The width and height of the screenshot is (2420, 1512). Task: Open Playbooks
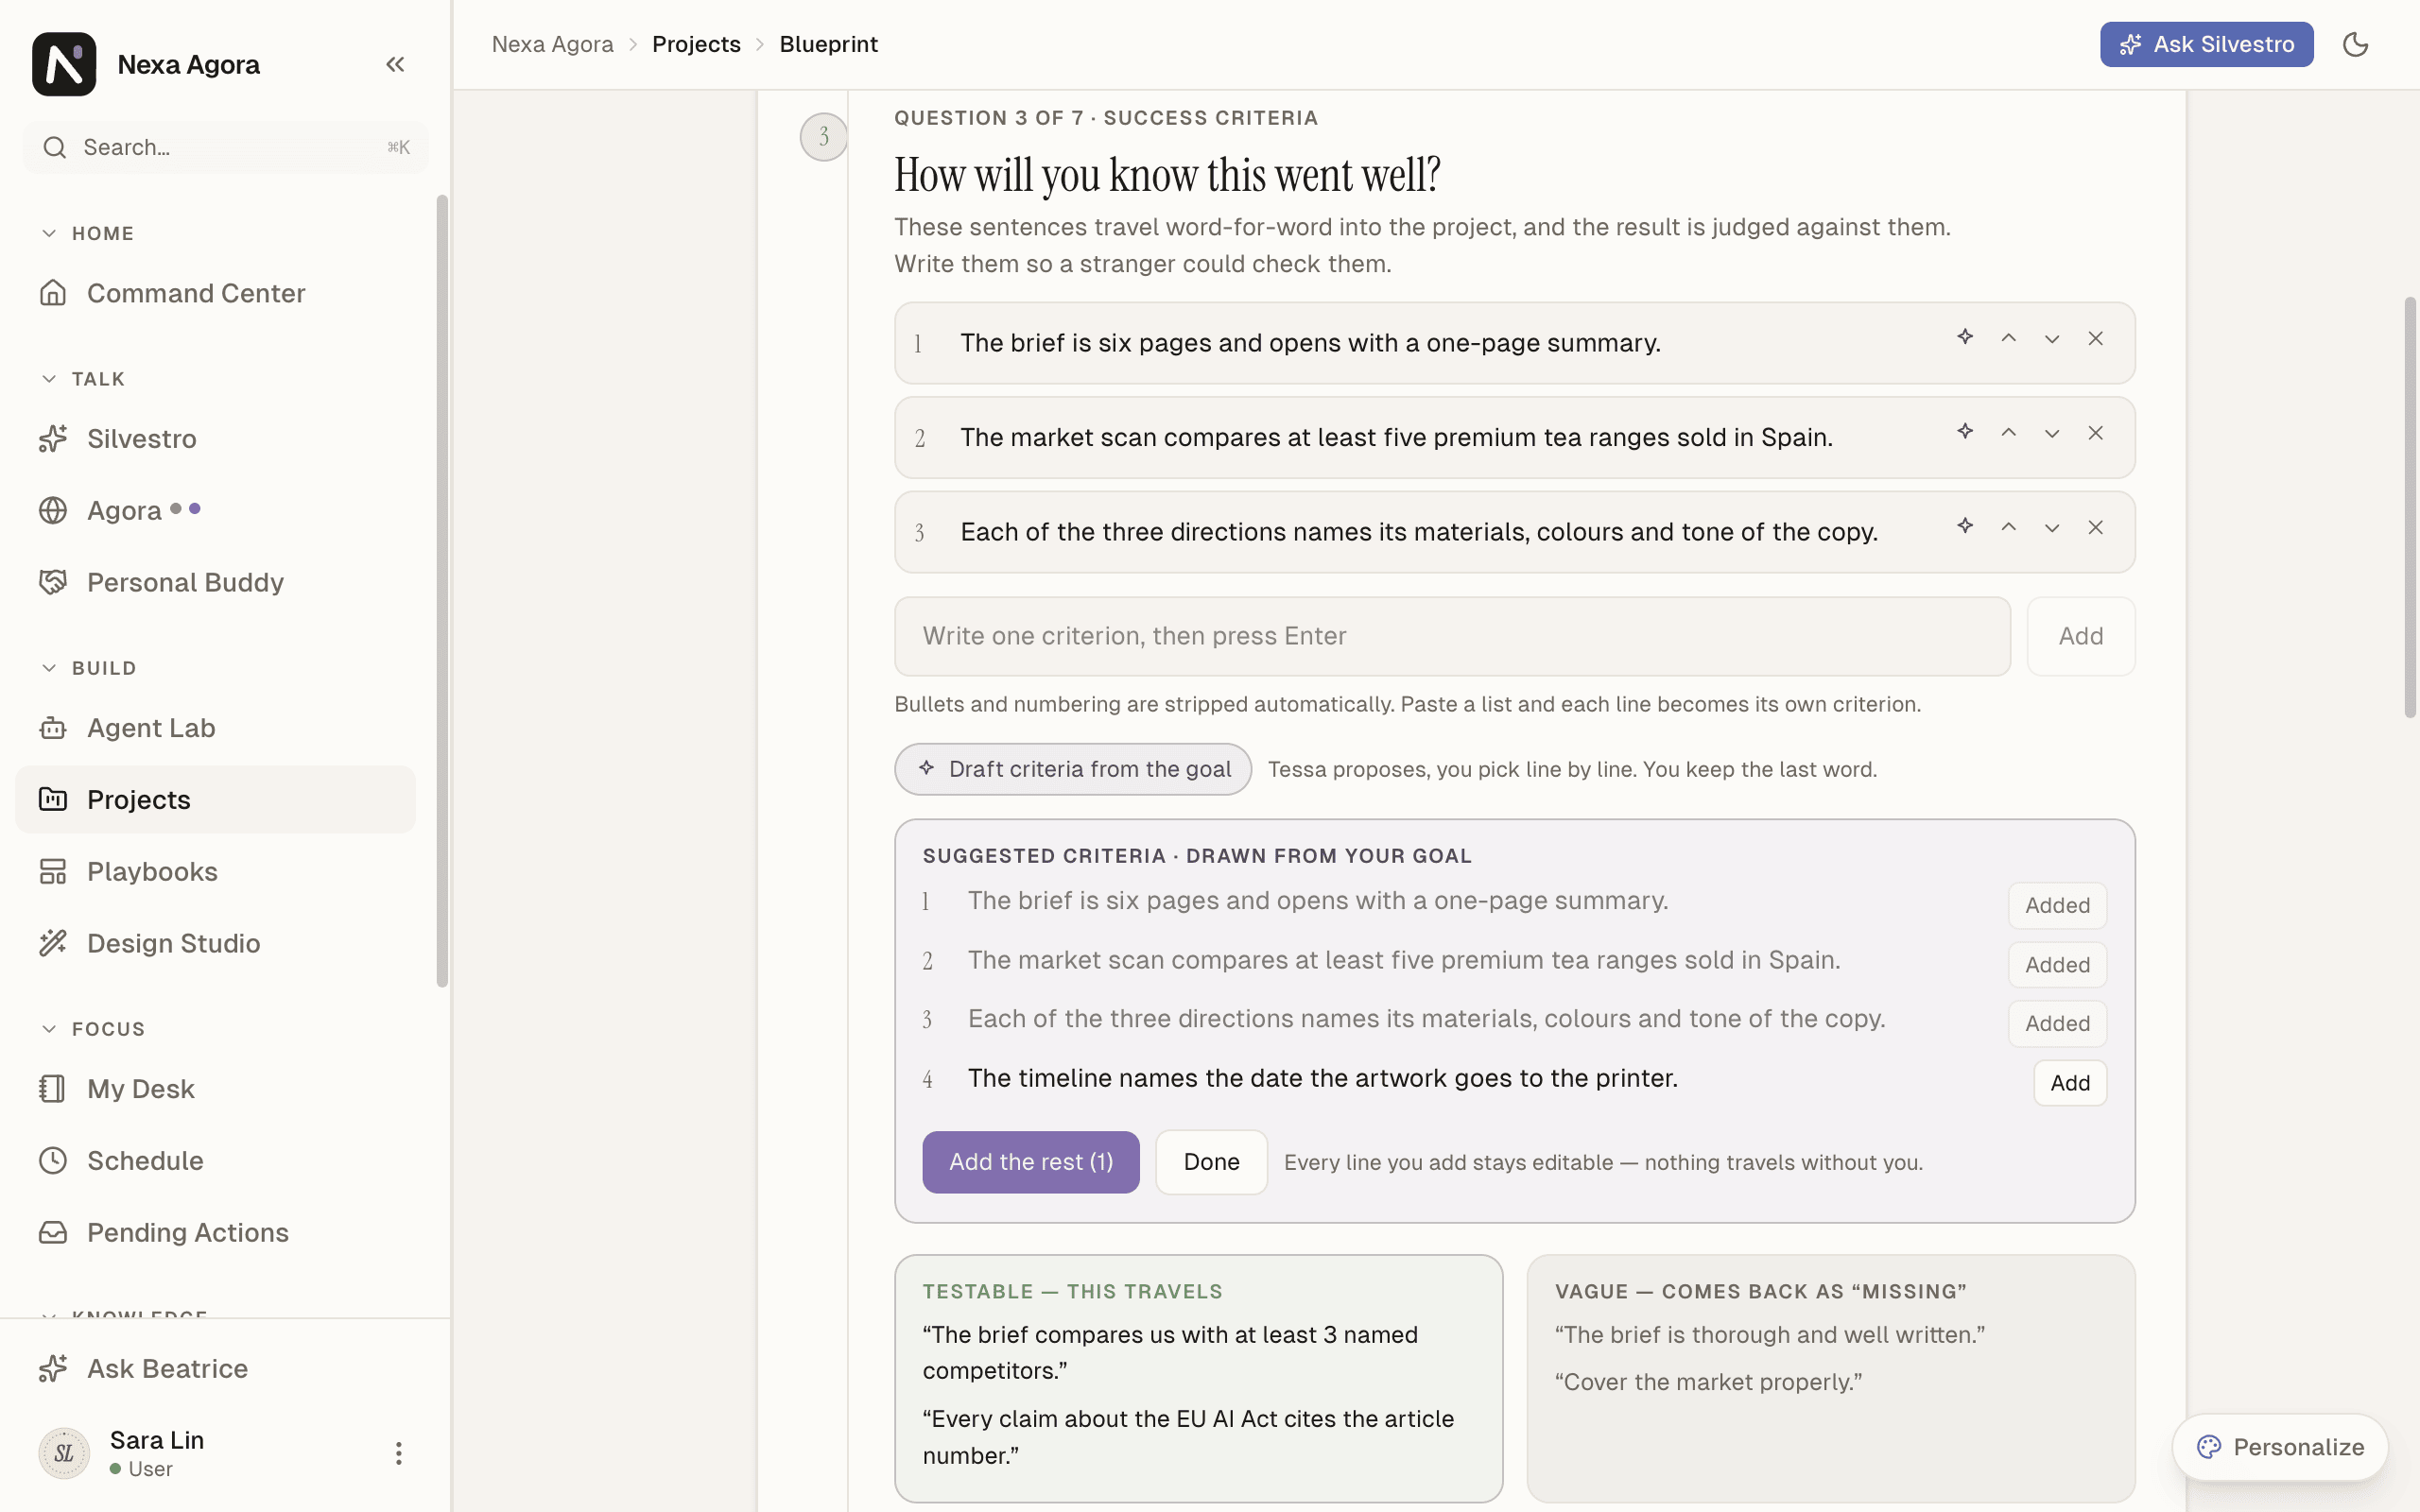[215, 871]
